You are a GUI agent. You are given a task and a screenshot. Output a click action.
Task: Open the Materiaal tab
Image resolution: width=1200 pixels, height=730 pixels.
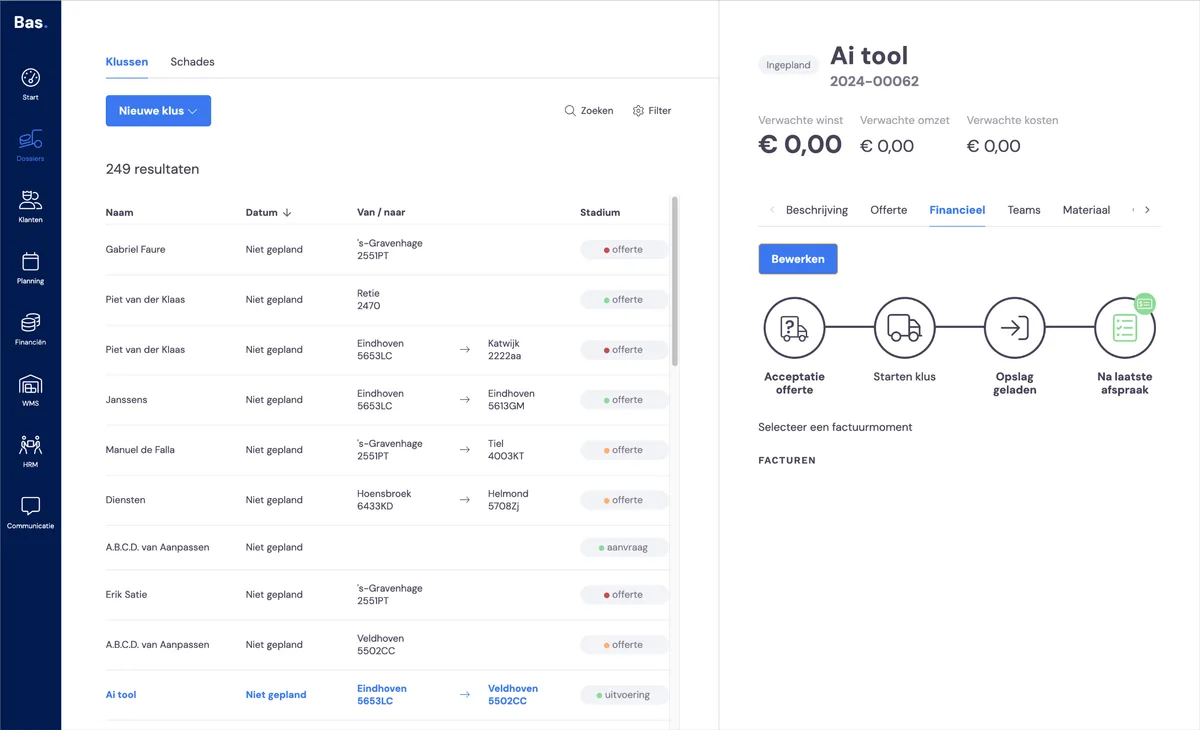tap(1087, 210)
